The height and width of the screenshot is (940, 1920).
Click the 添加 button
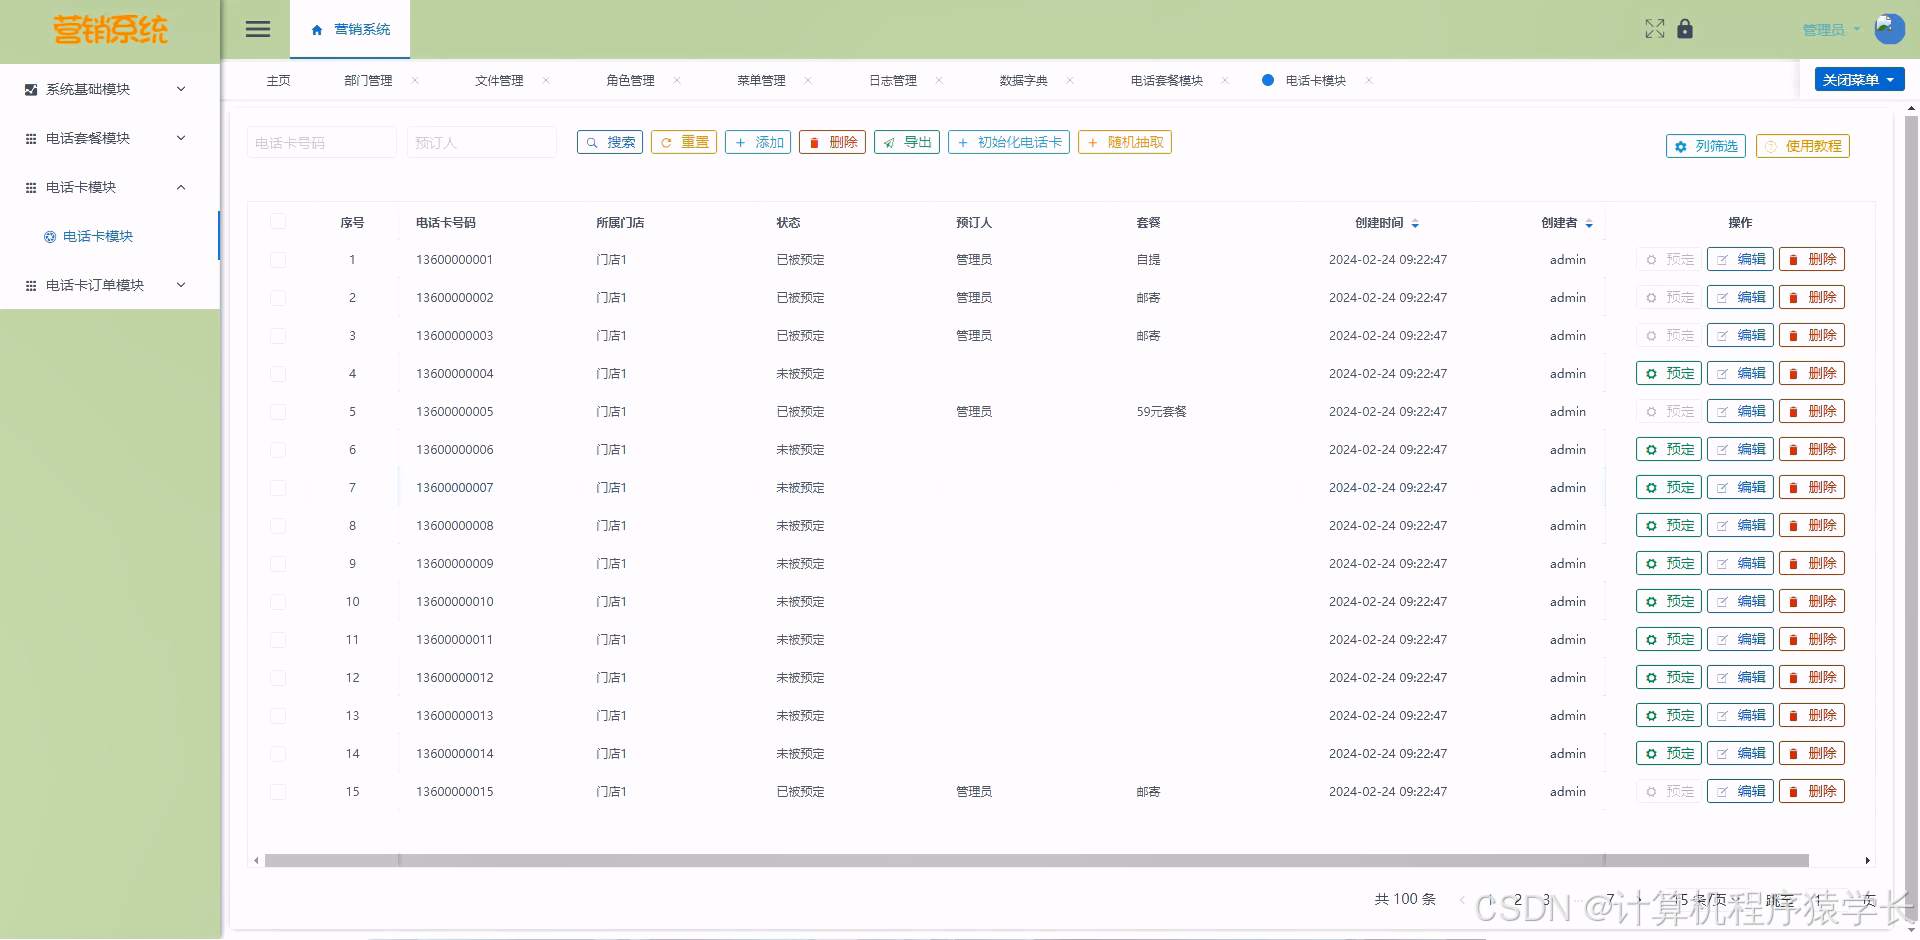[x=758, y=142]
